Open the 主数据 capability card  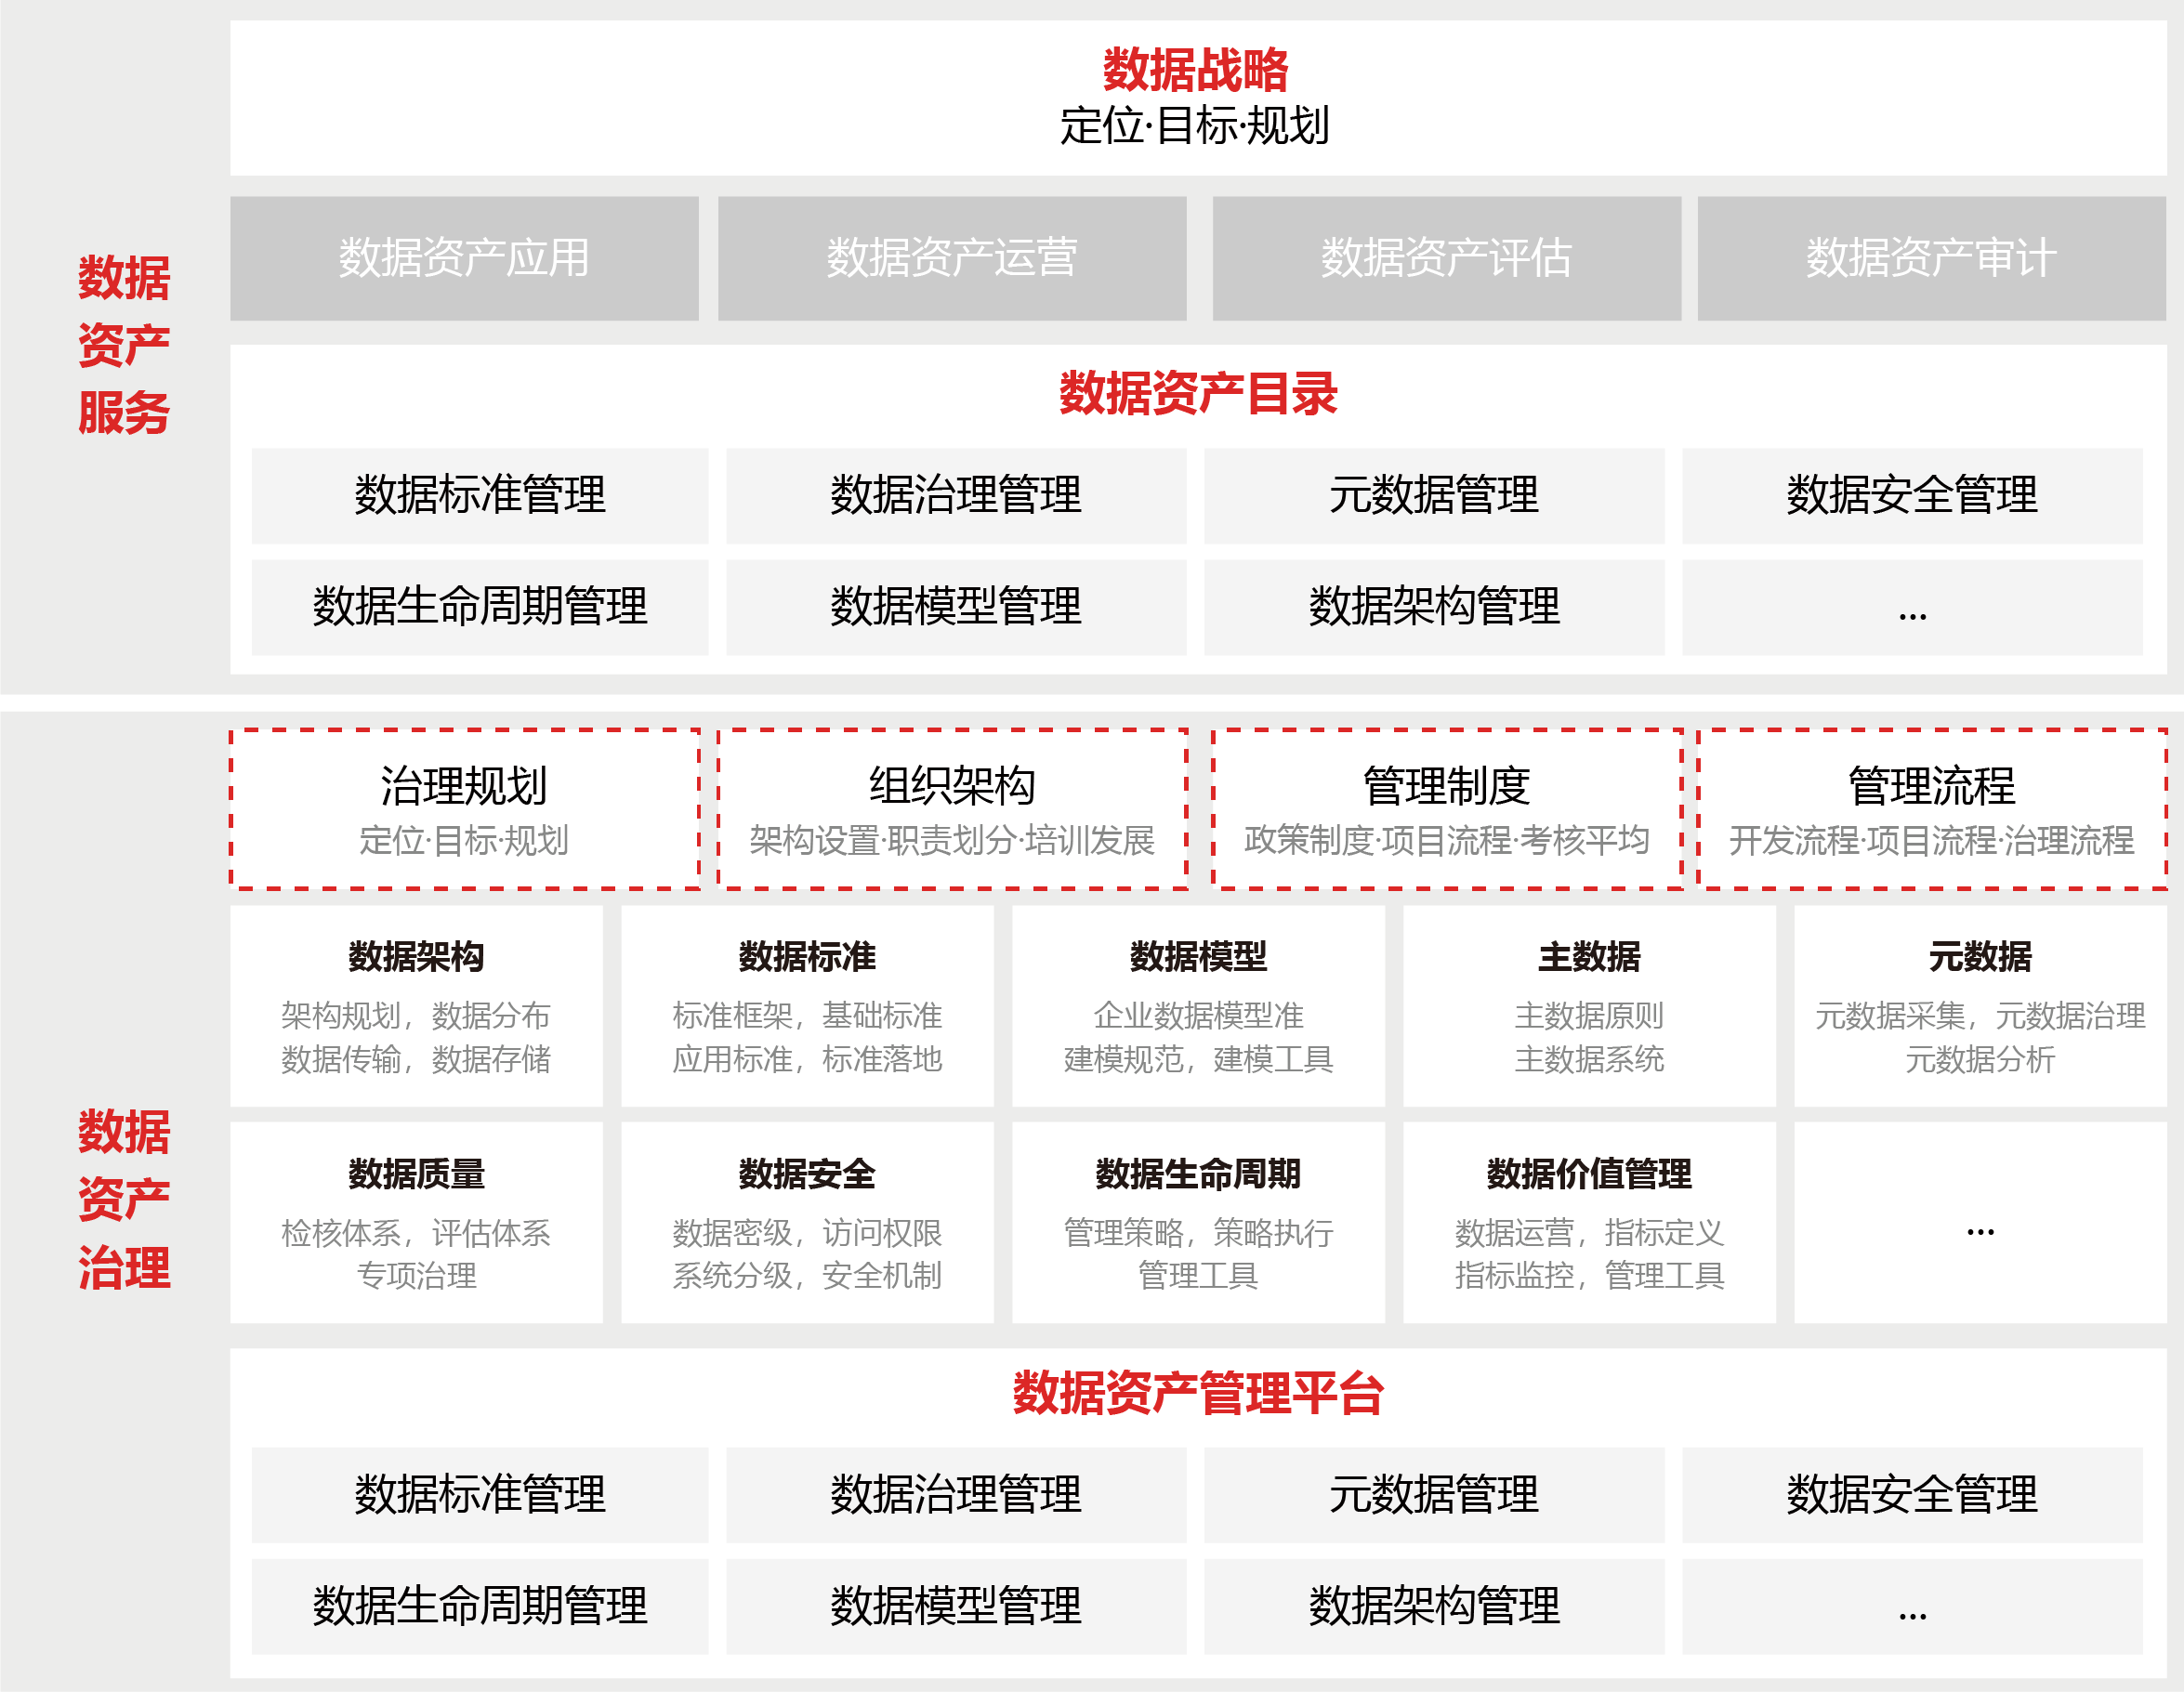(x=1589, y=1010)
